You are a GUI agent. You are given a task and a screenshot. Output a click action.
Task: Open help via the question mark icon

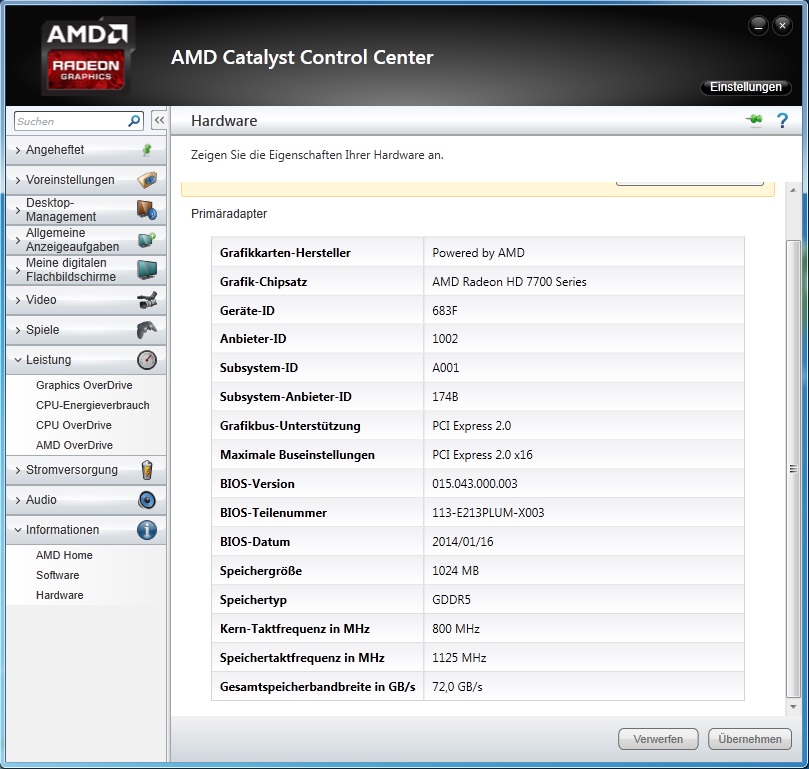(783, 121)
